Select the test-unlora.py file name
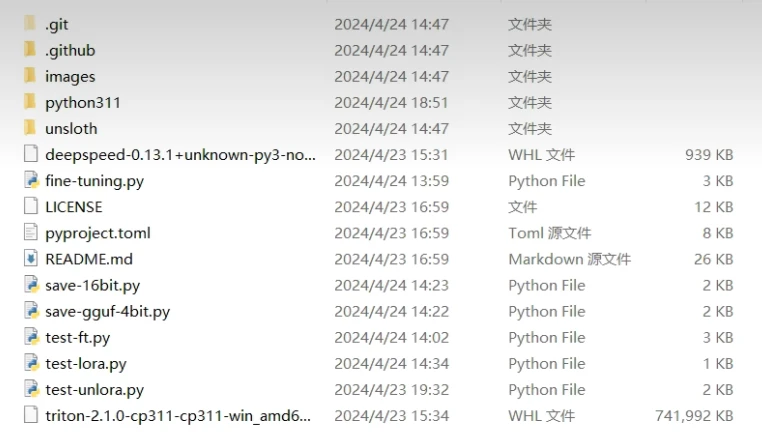 pos(94,390)
